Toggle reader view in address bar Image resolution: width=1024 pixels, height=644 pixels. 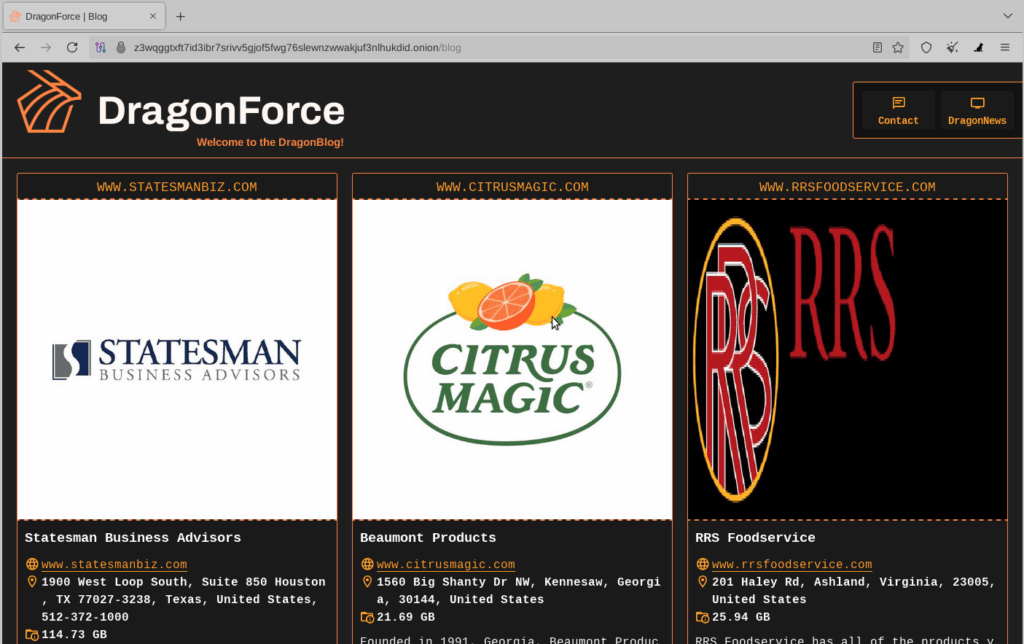click(x=877, y=48)
